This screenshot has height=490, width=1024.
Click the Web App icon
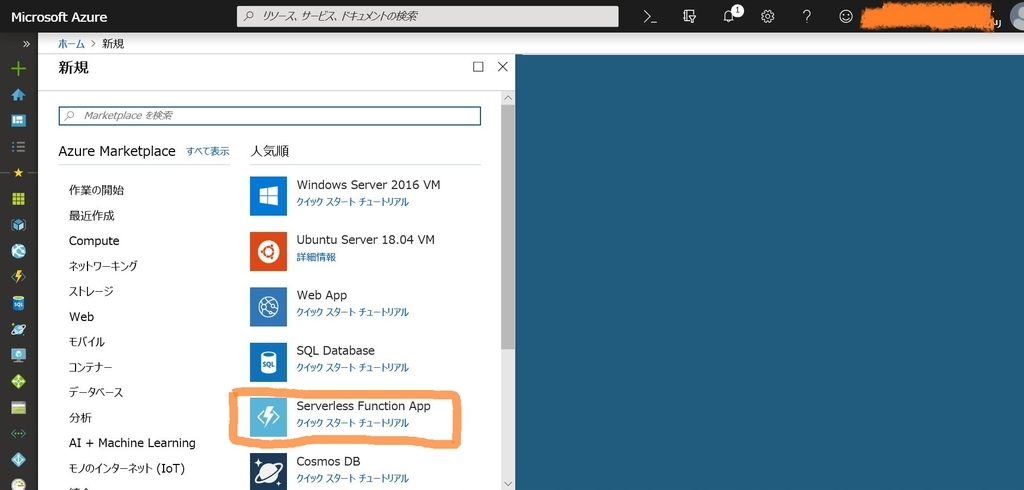tap(268, 306)
